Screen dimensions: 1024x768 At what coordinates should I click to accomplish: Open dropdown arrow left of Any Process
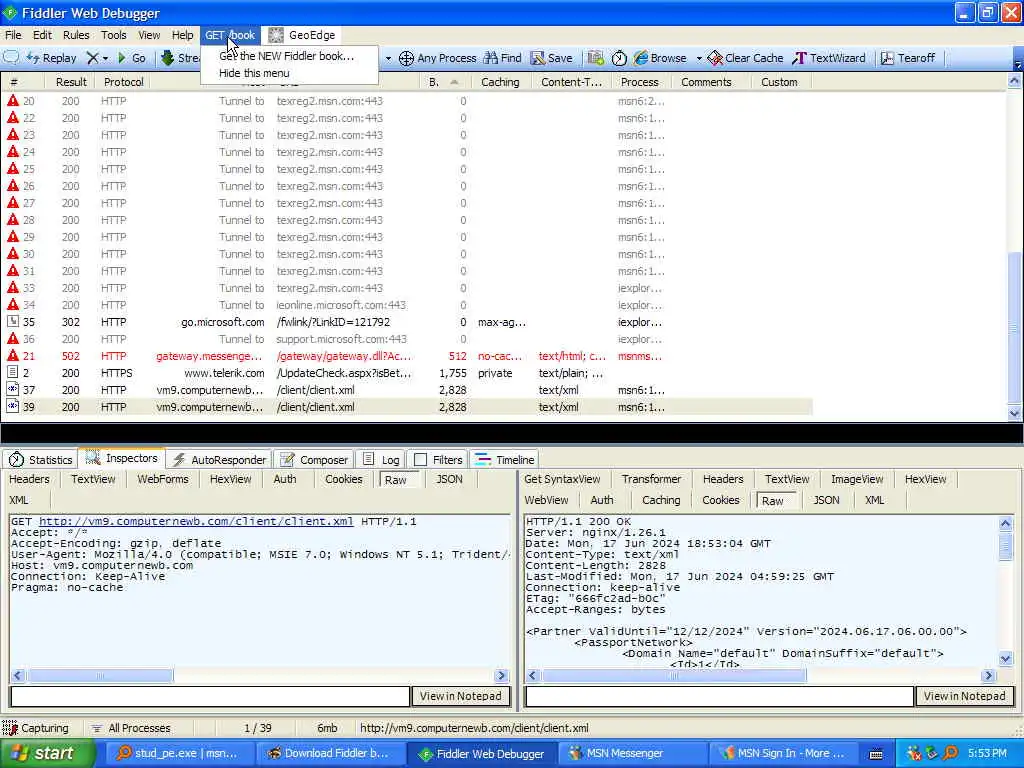[388, 58]
